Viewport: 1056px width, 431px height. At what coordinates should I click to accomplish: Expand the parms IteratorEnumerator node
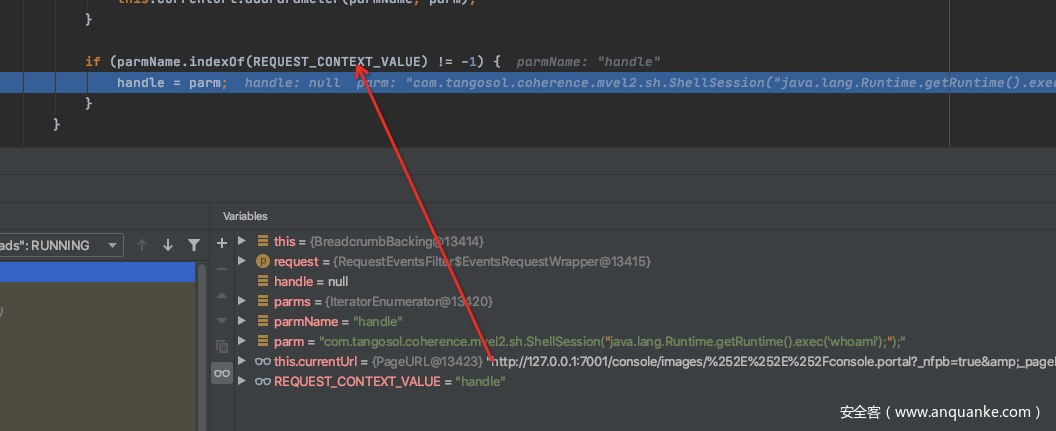coord(242,301)
